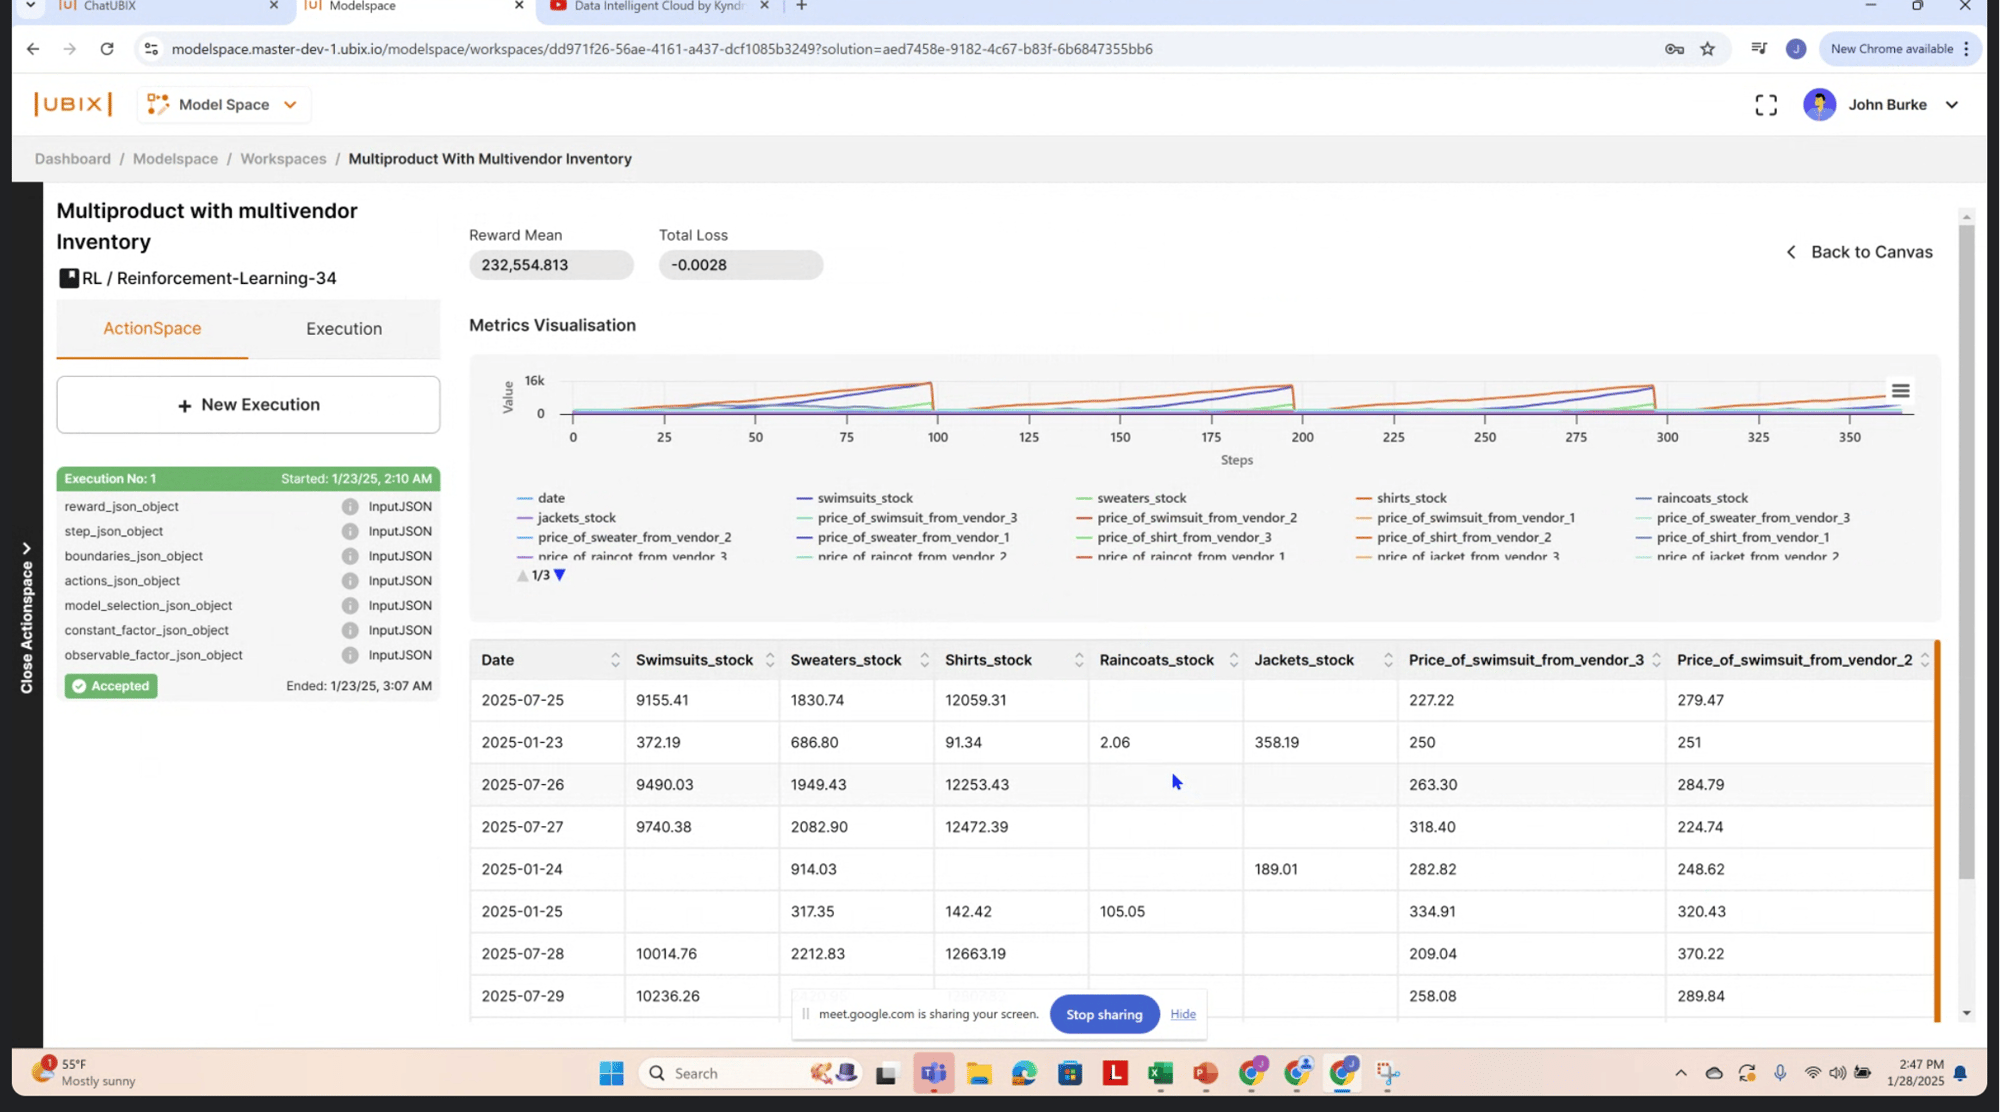Collapse the Close Actionspace side panel
The width and height of the screenshot is (2000, 1112).
pos(27,618)
